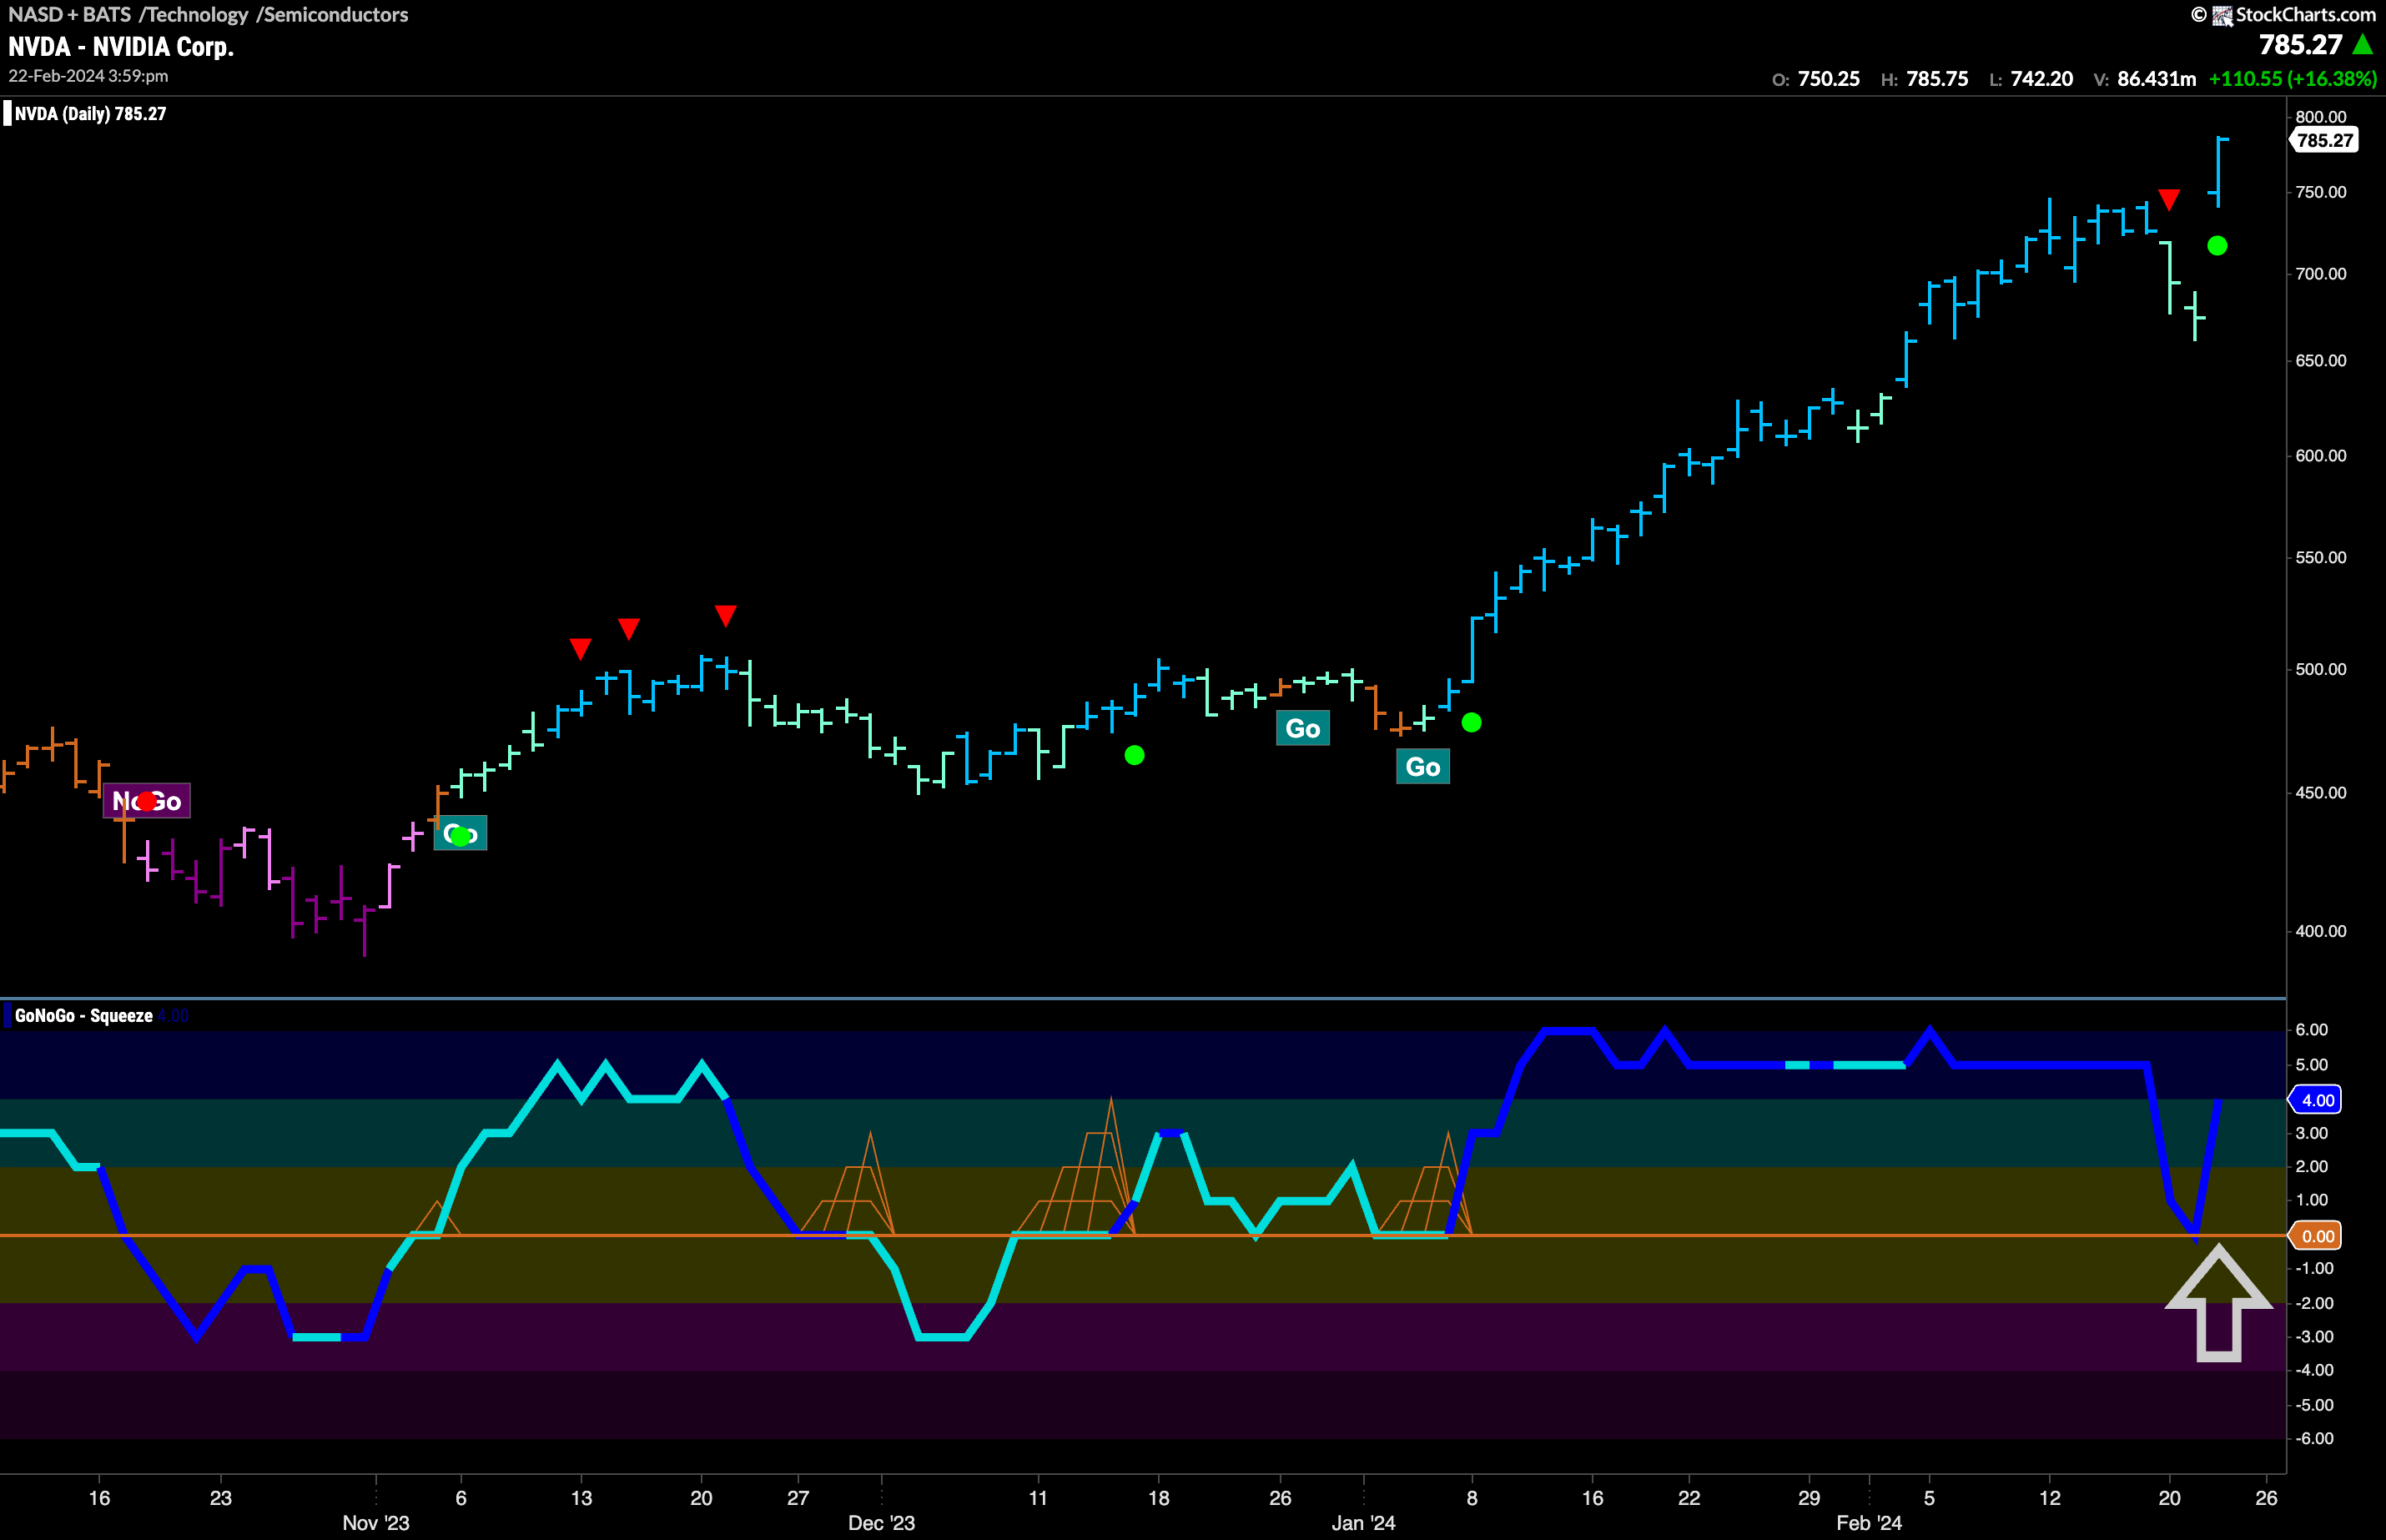Image resolution: width=2386 pixels, height=1540 pixels.
Task: Click the date label 11 on time axis
Action: (1038, 1498)
